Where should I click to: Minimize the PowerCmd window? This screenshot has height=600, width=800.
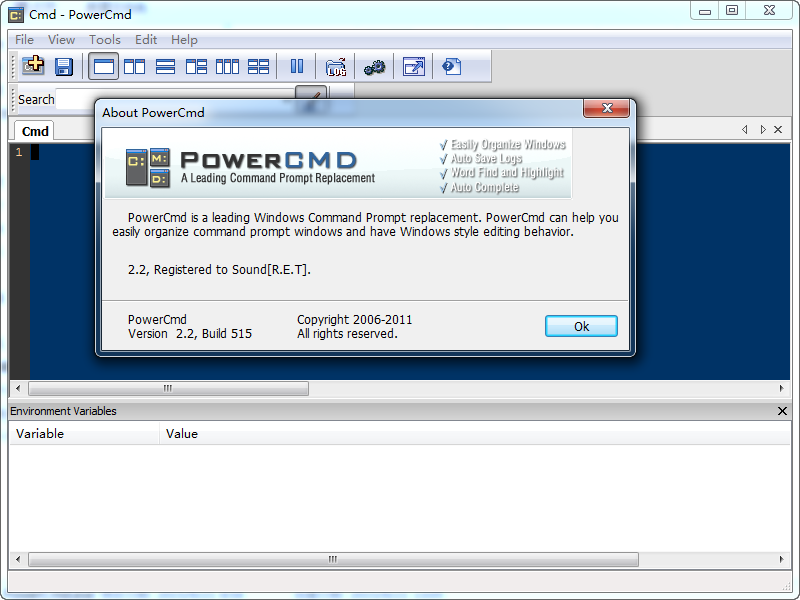click(x=705, y=10)
